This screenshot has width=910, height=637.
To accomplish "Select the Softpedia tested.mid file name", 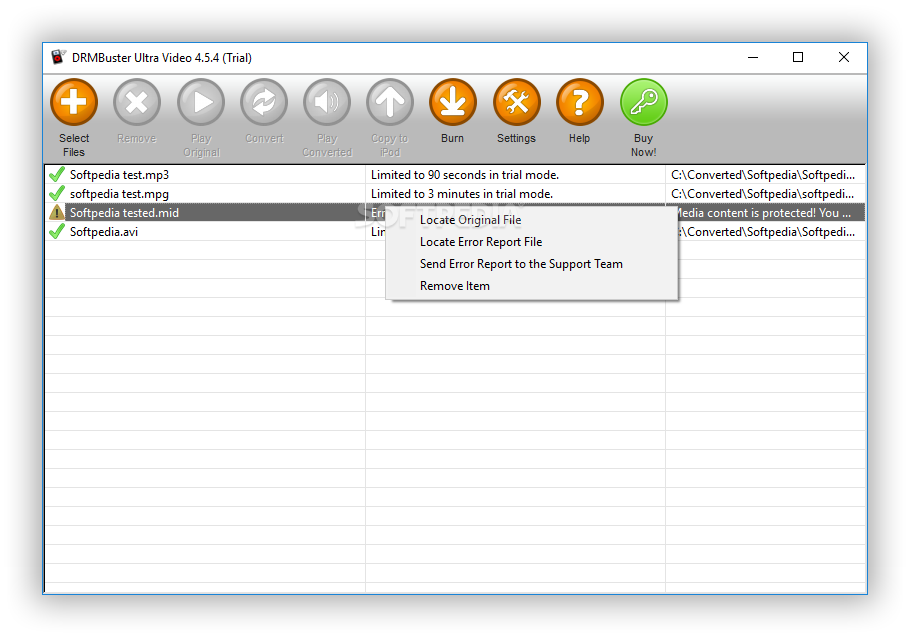I will (x=124, y=213).
